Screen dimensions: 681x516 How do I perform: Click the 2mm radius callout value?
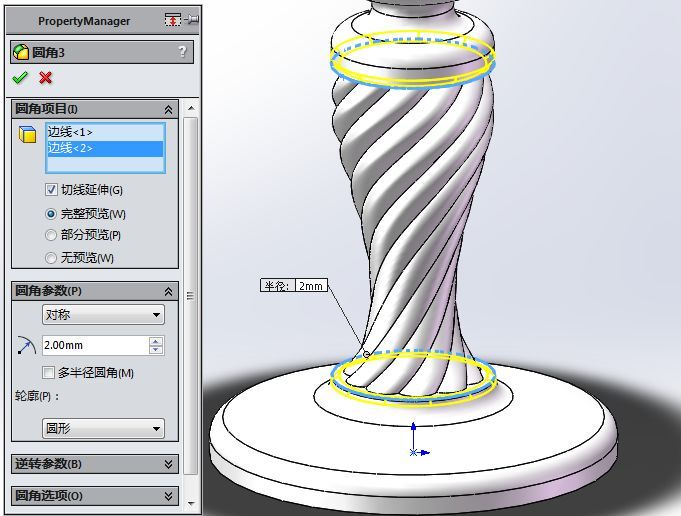[x=311, y=286]
